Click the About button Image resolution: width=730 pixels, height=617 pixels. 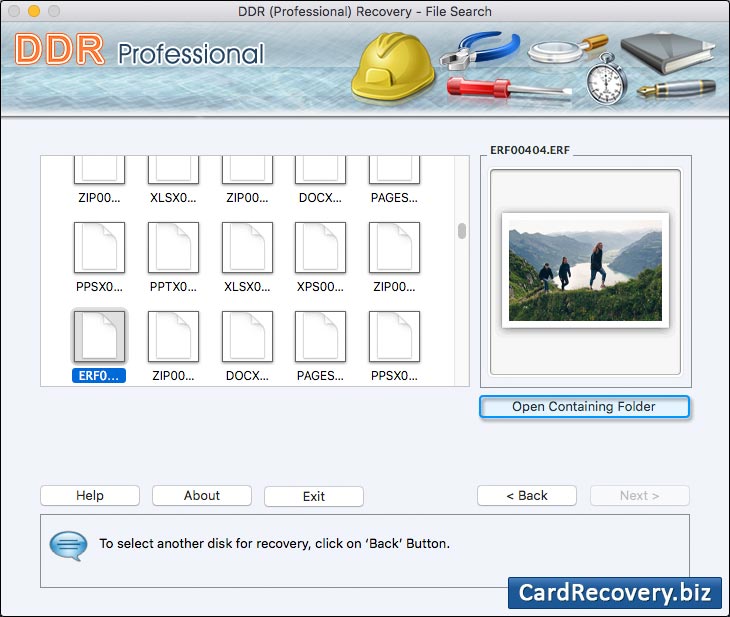click(x=202, y=495)
